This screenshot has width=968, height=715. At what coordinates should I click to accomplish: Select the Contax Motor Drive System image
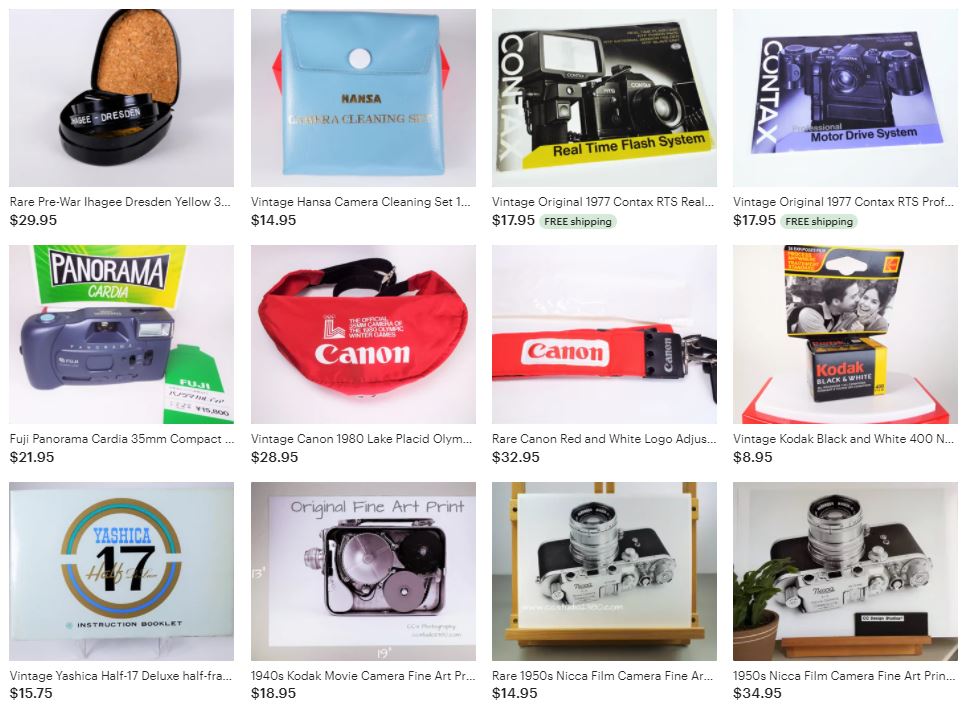[x=845, y=98]
